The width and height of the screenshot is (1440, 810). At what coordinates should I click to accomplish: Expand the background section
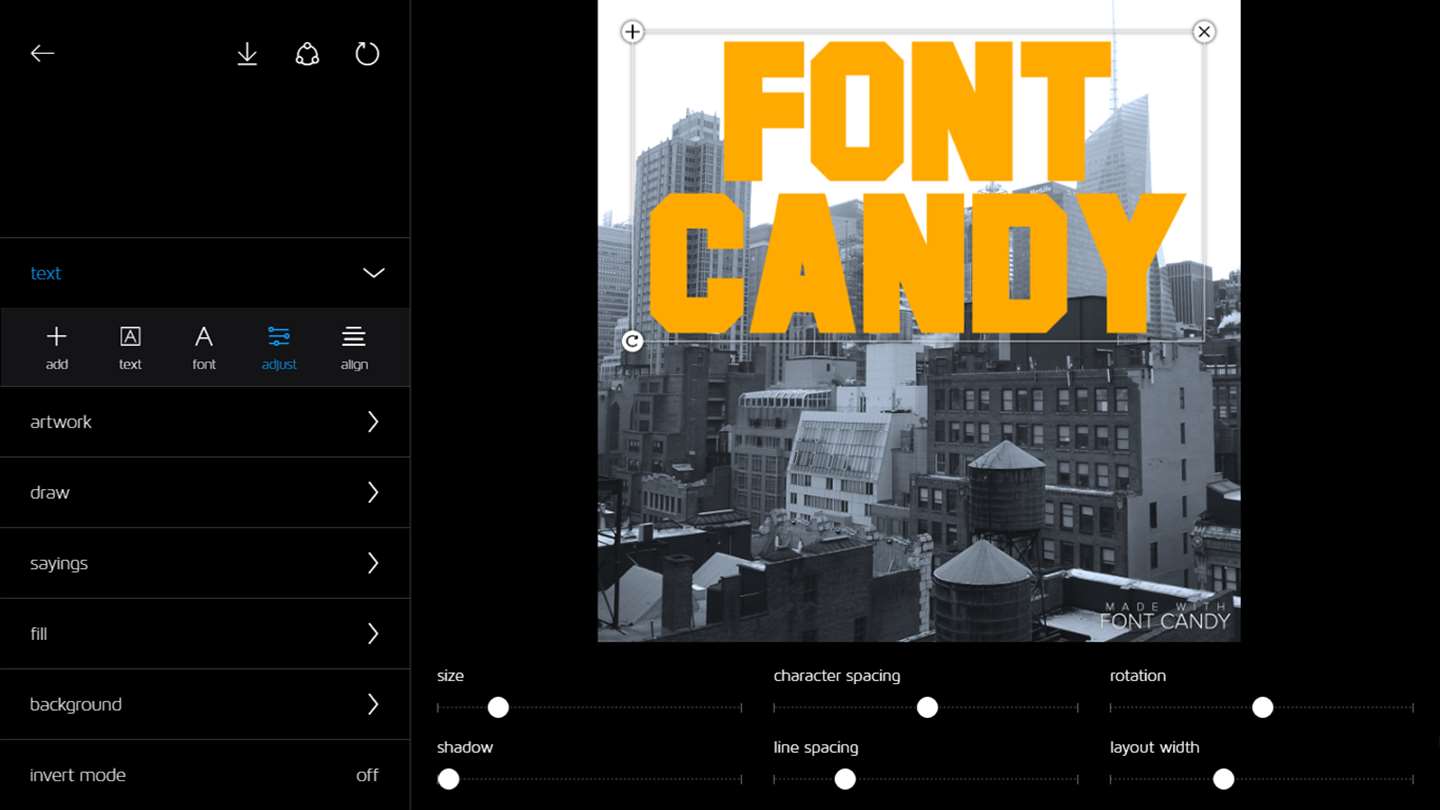[205, 704]
